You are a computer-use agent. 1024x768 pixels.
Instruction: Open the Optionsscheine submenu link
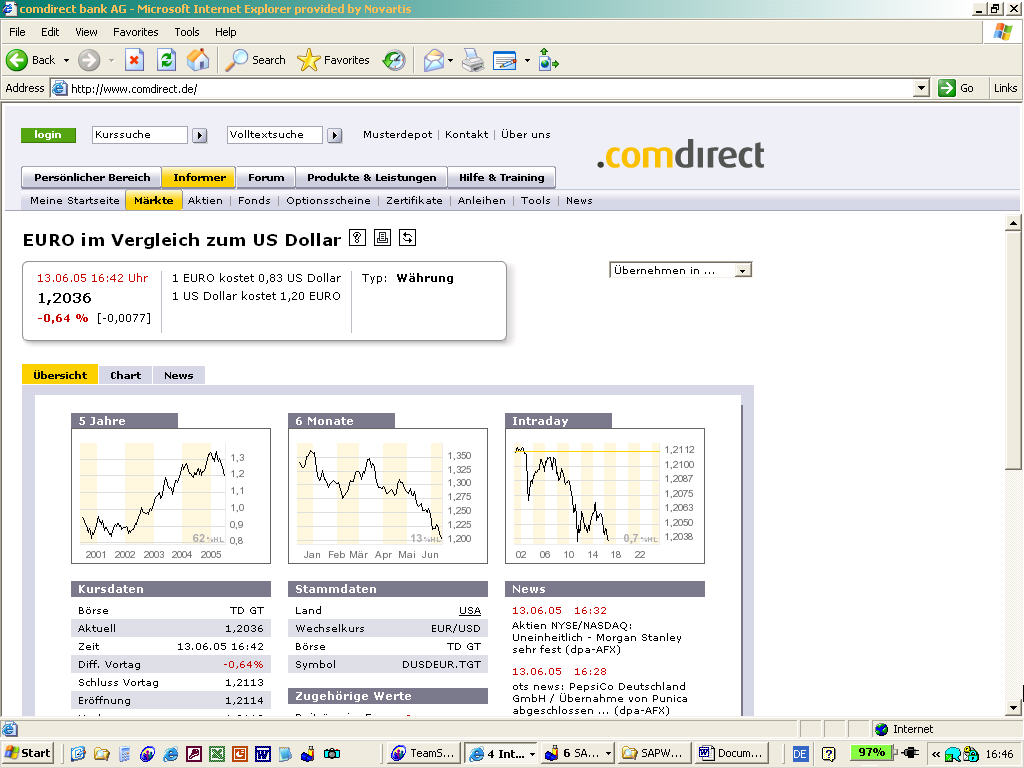point(328,200)
